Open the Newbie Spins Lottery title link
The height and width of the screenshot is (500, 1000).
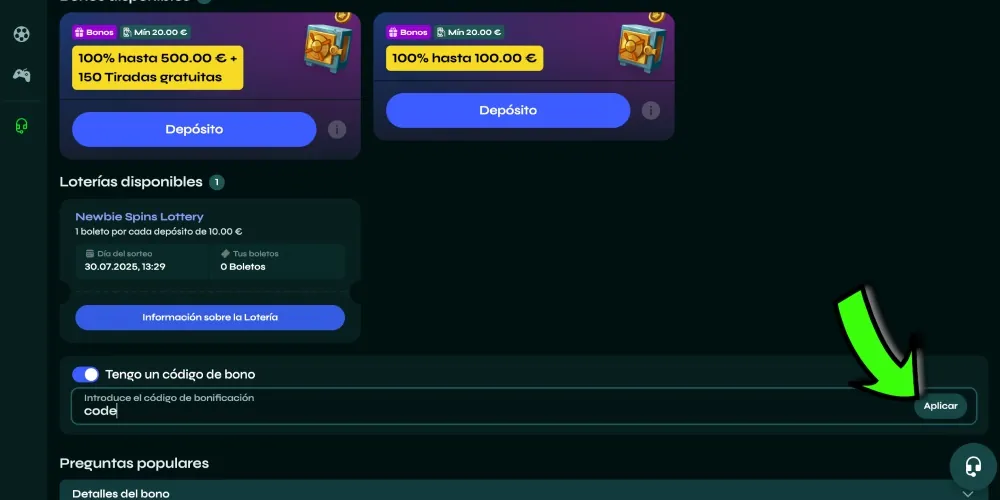pos(139,217)
